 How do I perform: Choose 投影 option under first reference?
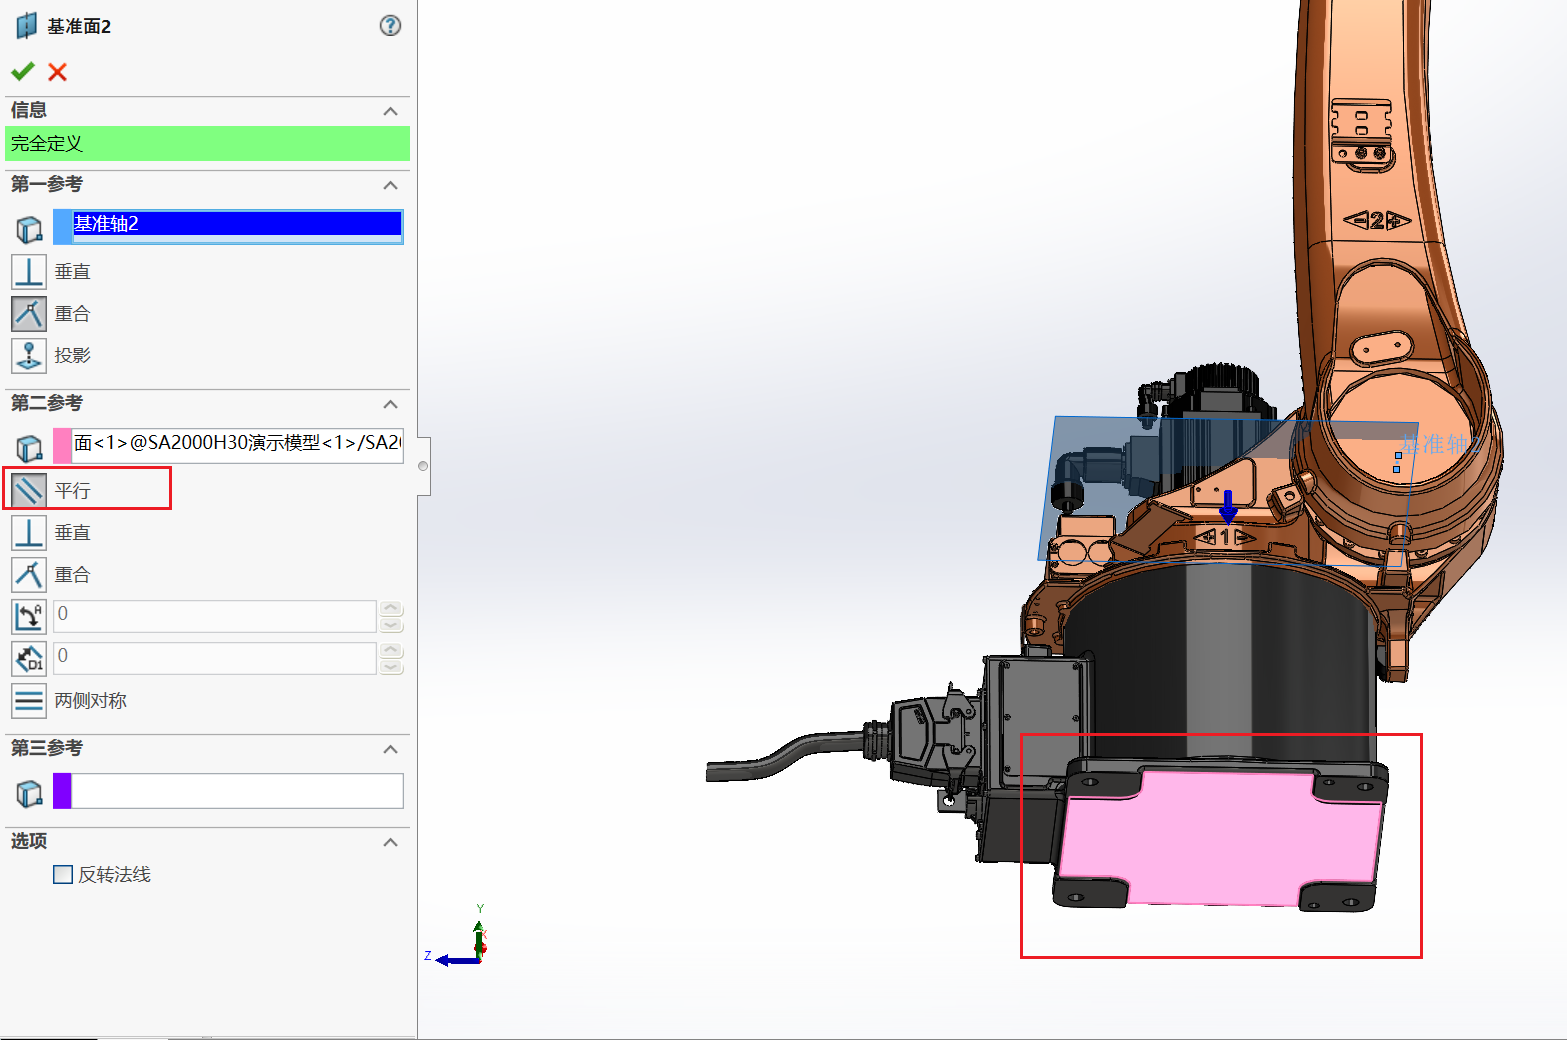(29, 356)
